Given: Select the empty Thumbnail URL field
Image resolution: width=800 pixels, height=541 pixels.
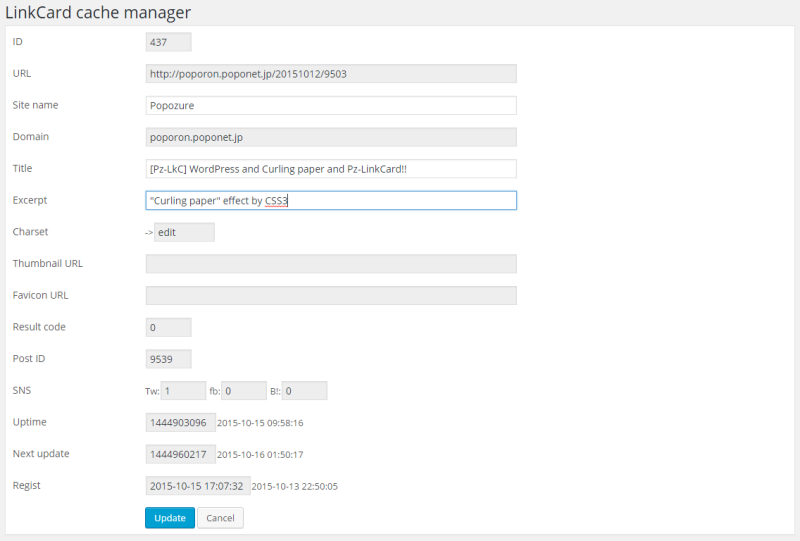Looking at the screenshot, I should 331,264.
